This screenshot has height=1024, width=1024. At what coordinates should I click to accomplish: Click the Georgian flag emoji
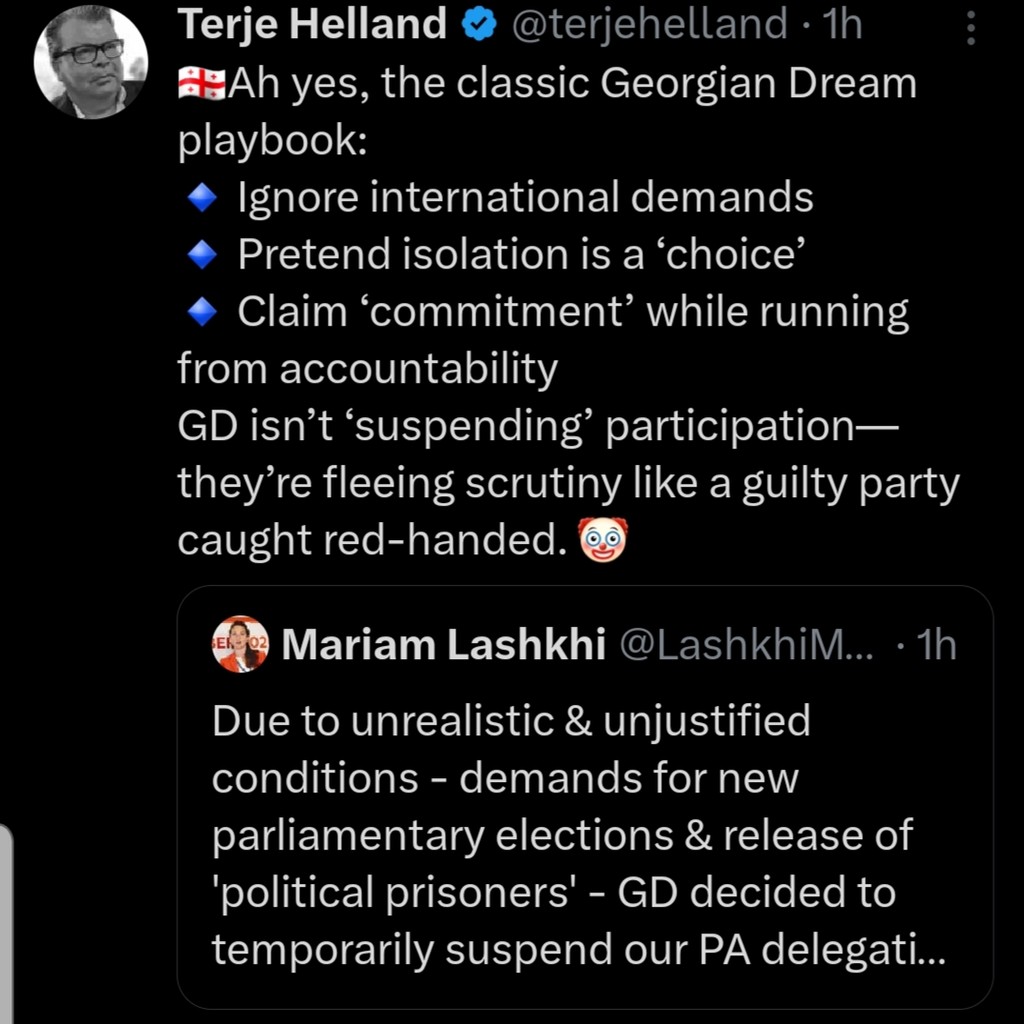click(x=202, y=84)
